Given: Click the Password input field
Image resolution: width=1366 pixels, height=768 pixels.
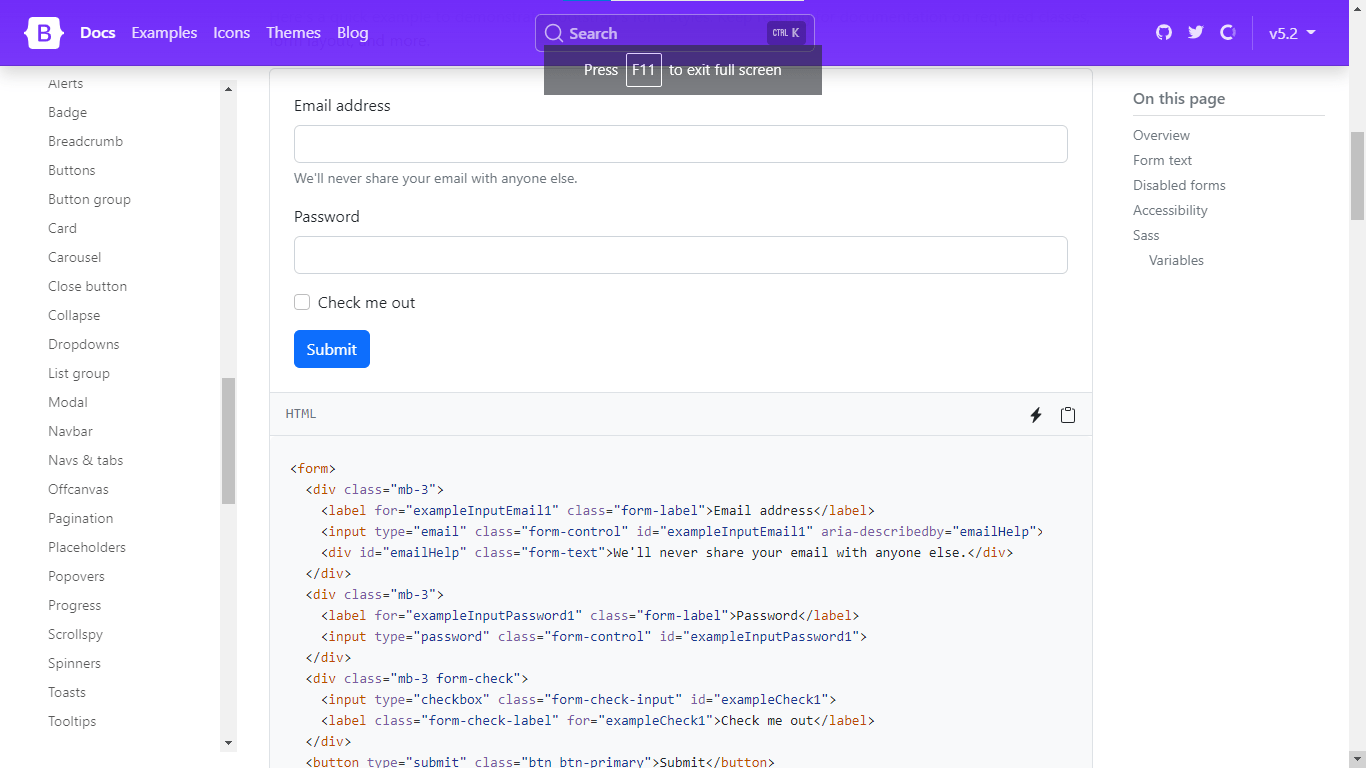Looking at the screenshot, I should click(680, 255).
